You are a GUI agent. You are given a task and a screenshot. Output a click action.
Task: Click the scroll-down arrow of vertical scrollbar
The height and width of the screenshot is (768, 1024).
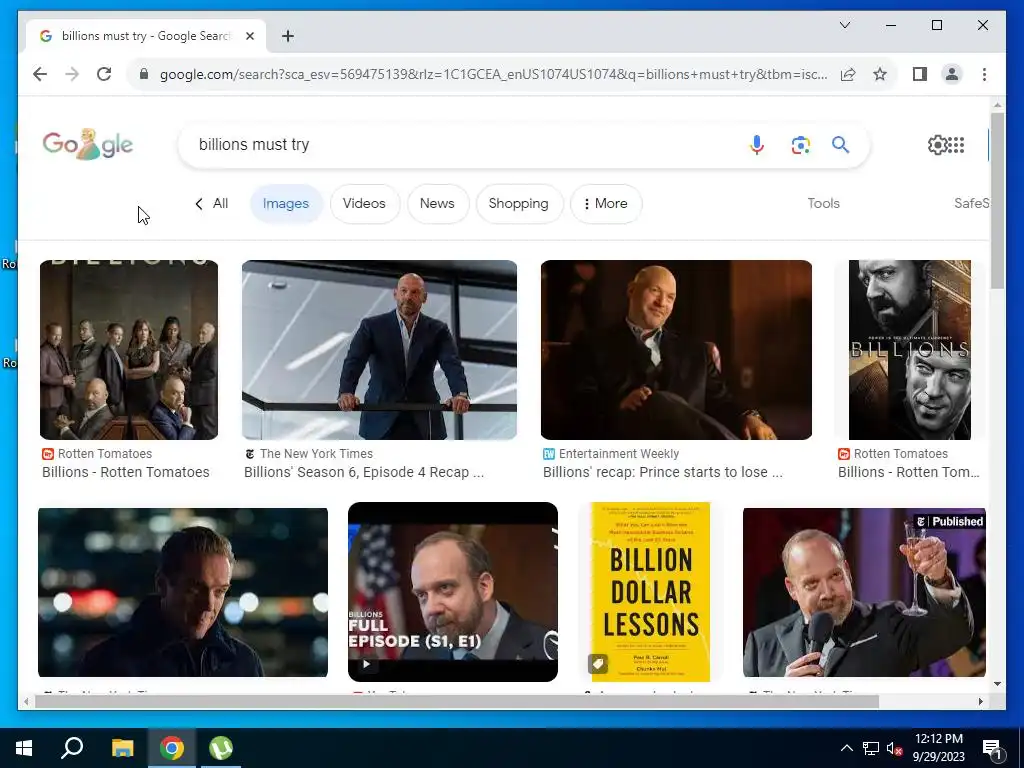(997, 684)
